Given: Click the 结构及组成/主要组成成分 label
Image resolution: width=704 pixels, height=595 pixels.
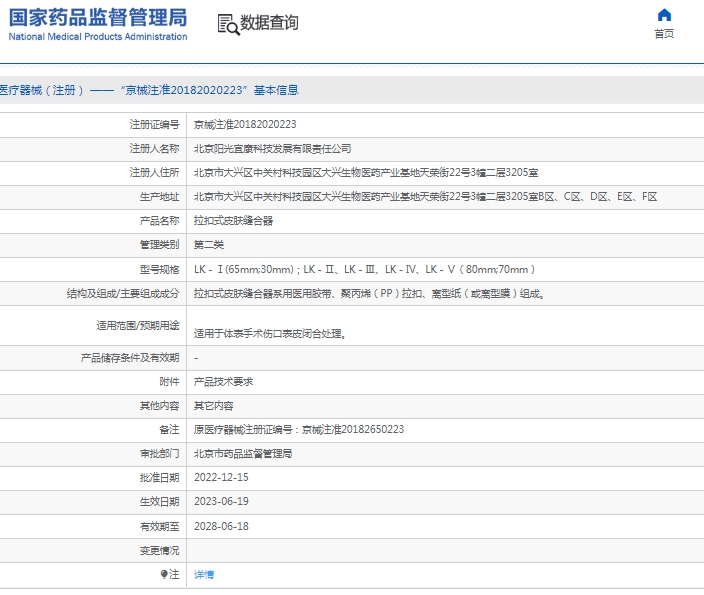Looking at the screenshot, I should coord(123,294).
